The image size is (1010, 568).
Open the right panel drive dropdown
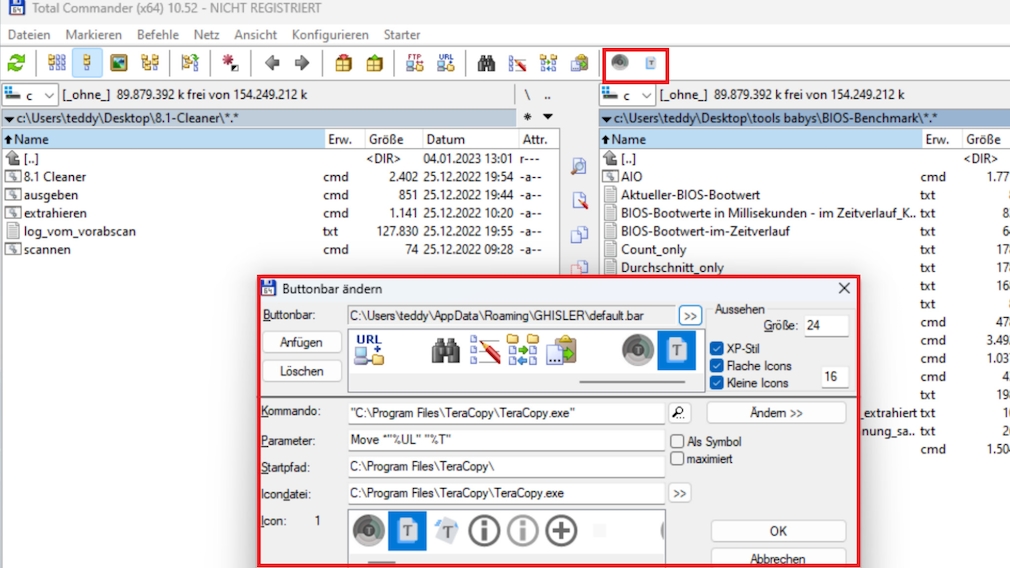point(628,95)
